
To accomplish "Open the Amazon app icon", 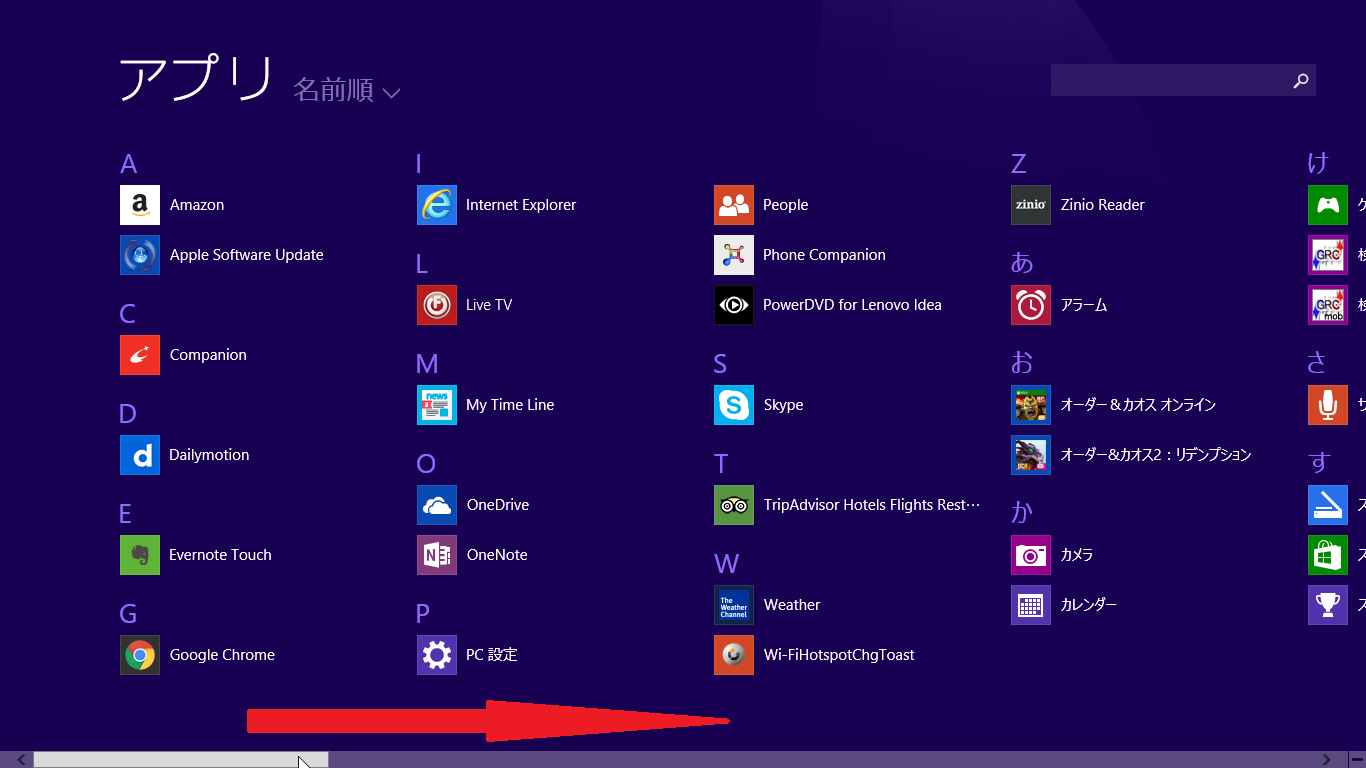I will pyautogui.click(x=140, y=205).
